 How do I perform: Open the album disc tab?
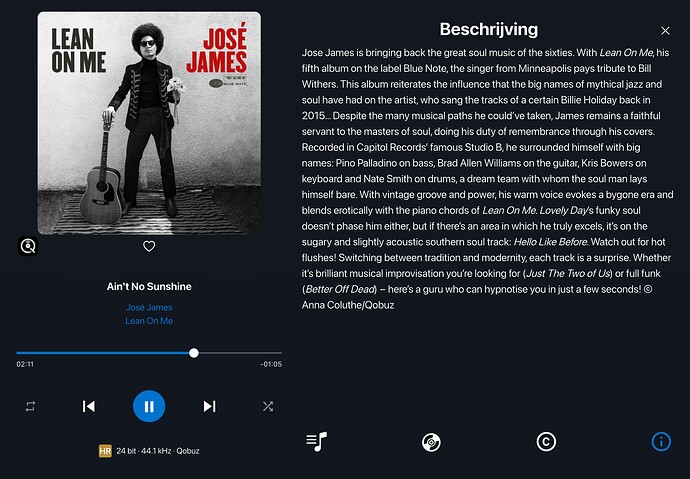click(x=431, y=441)
